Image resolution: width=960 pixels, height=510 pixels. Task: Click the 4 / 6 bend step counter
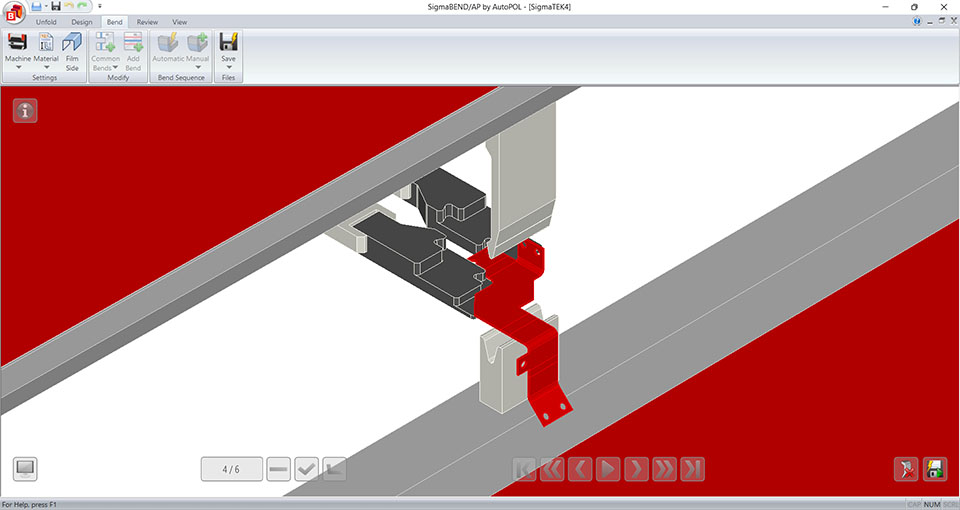click(x=231, y=469)
